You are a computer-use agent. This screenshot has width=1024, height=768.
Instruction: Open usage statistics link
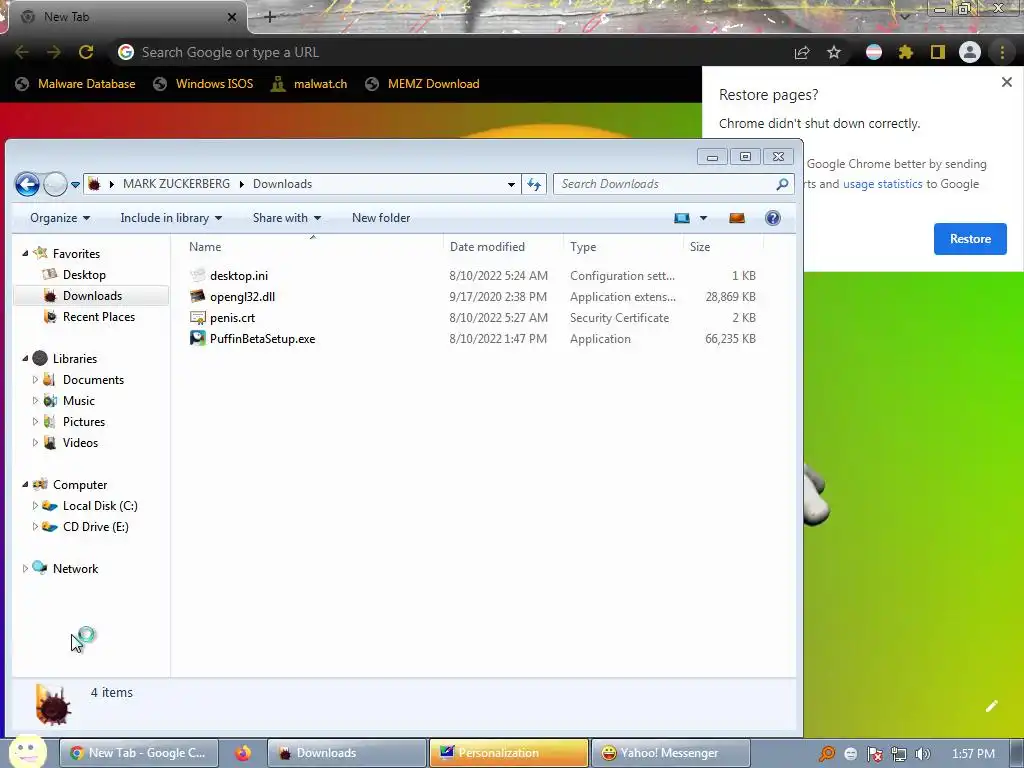click(882, 184)
